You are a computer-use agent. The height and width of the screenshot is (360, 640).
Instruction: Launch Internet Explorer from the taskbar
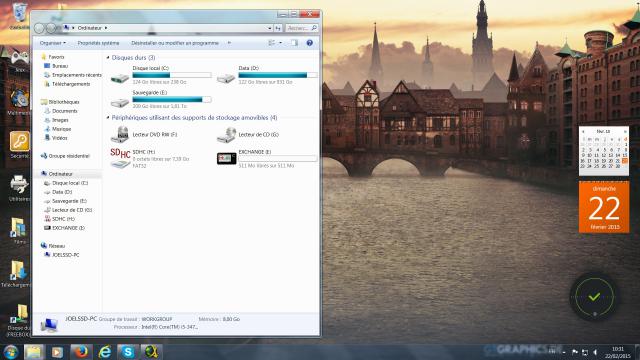(x=104, y=352)
